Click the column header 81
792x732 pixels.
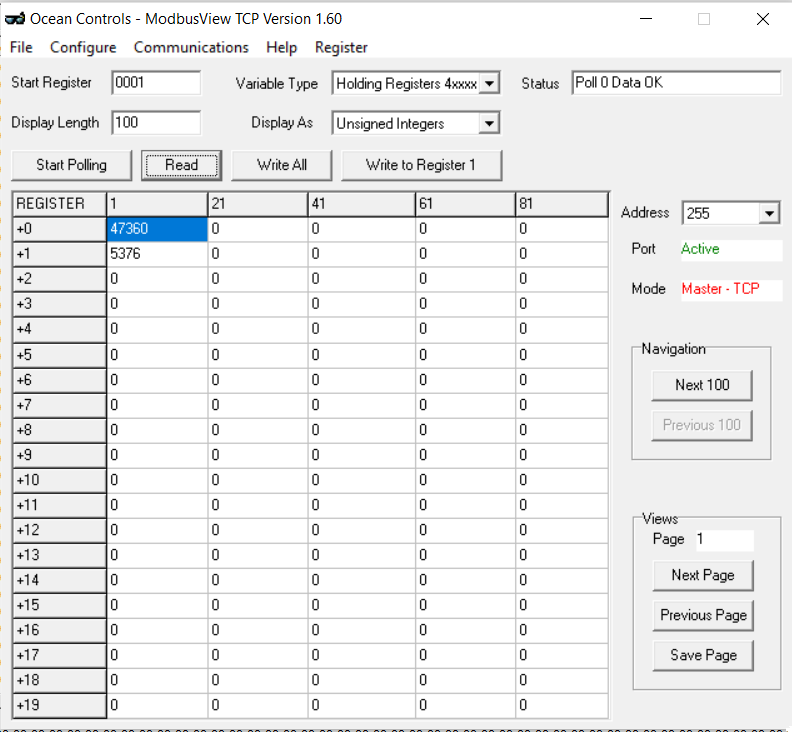pyautogui.click(x=562, y=204)
